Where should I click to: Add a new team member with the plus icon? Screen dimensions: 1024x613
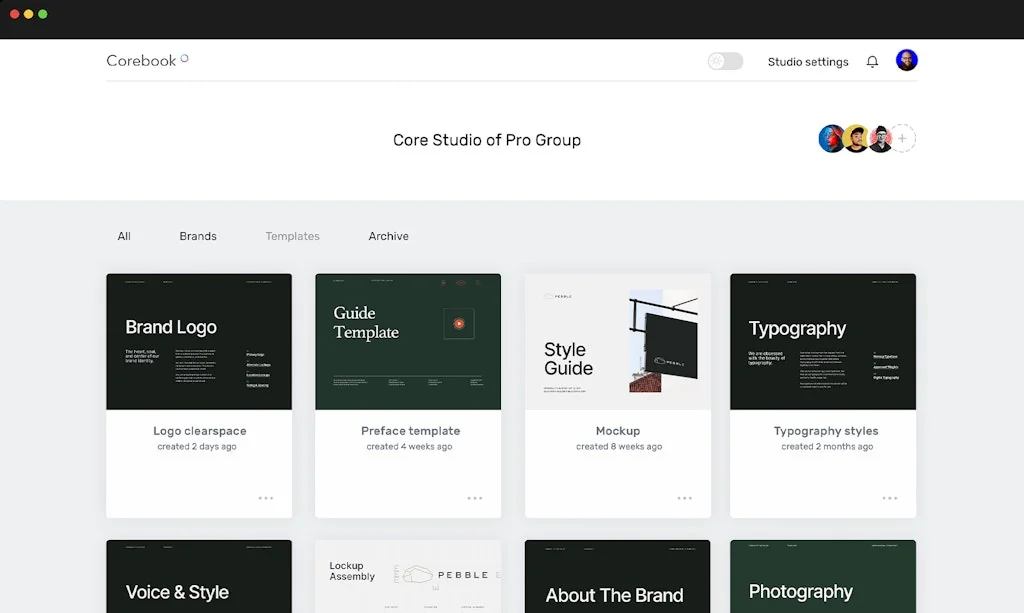click(x=903, y=139)
